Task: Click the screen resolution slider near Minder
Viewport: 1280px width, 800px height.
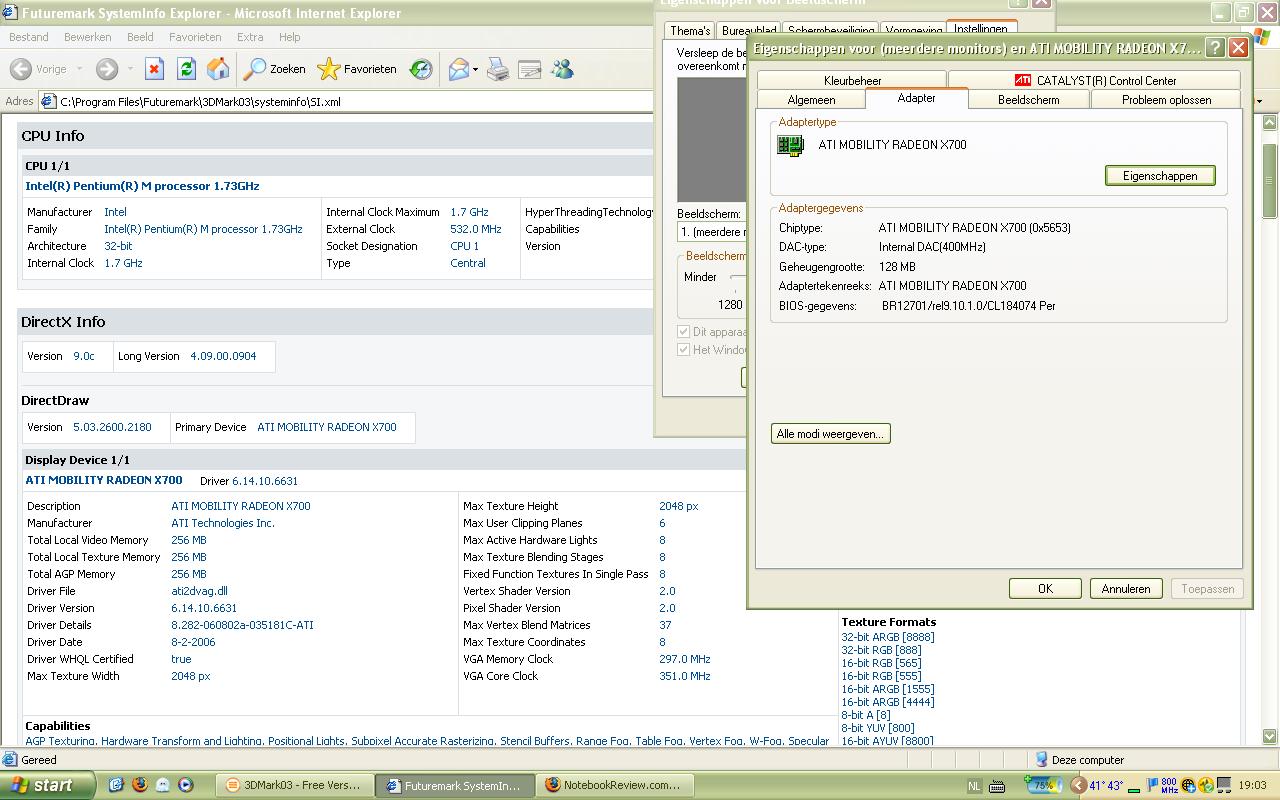Action: [738, 277]
